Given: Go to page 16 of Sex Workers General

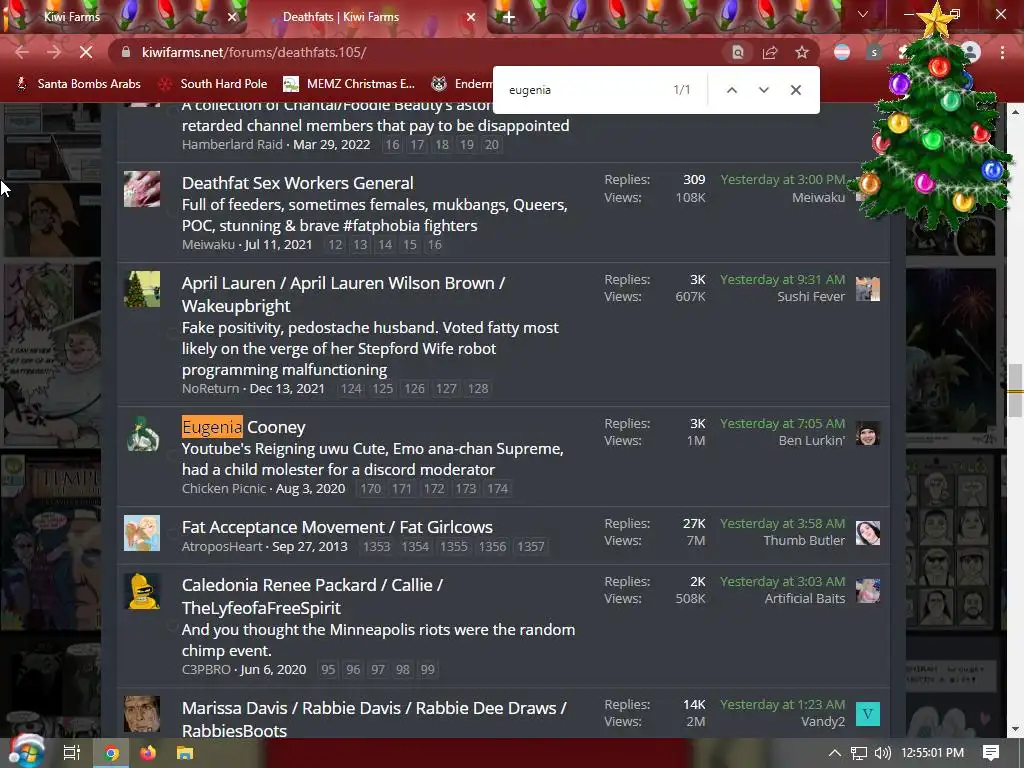Looking at the screenshot, I should (x=434, y=245).
